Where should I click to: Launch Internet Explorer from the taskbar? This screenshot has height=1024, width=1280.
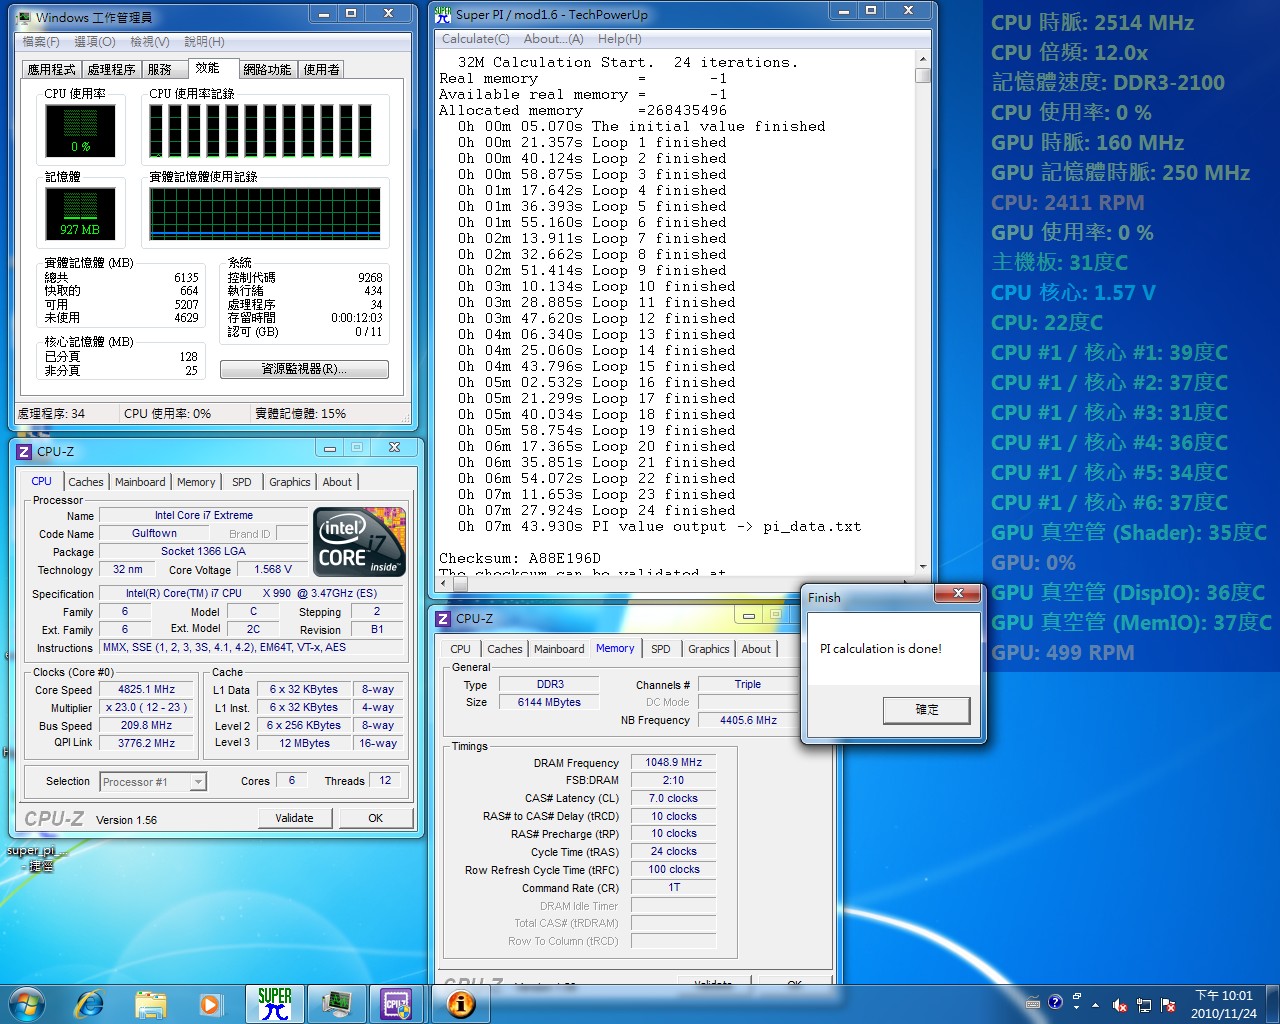pyautogui.click(x=89, y=1003)
